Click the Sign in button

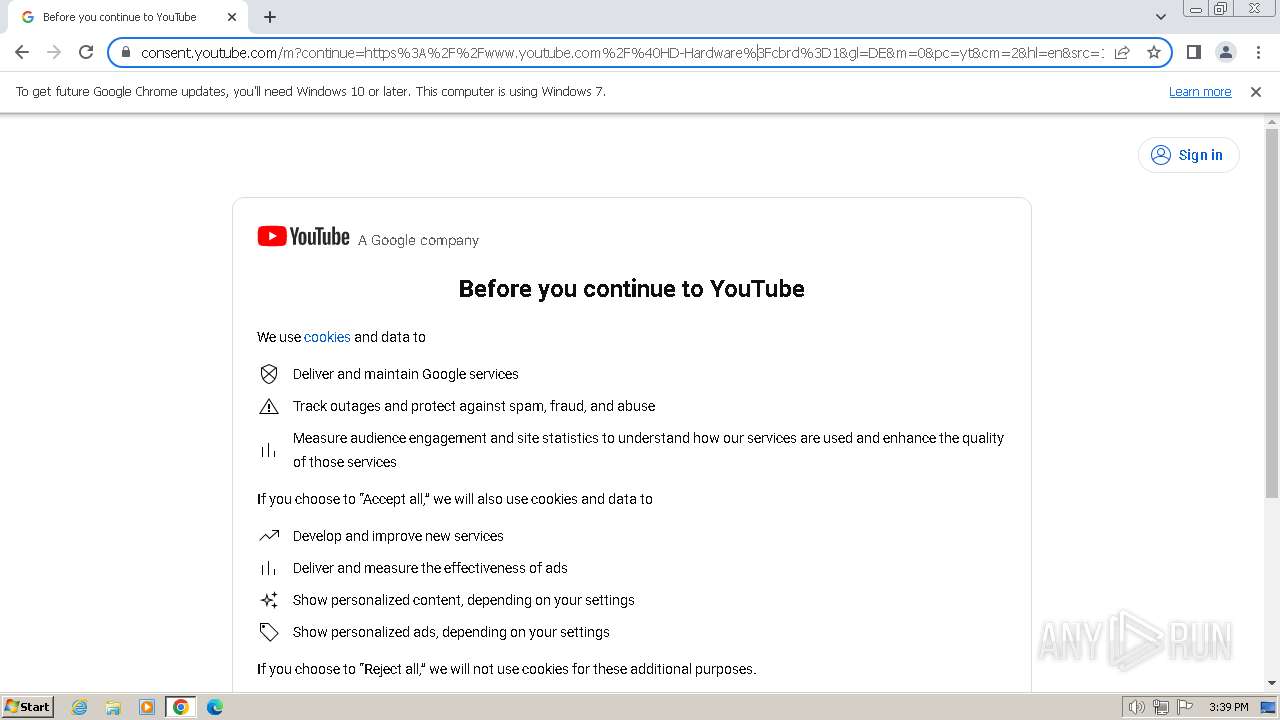[1188, 155]
